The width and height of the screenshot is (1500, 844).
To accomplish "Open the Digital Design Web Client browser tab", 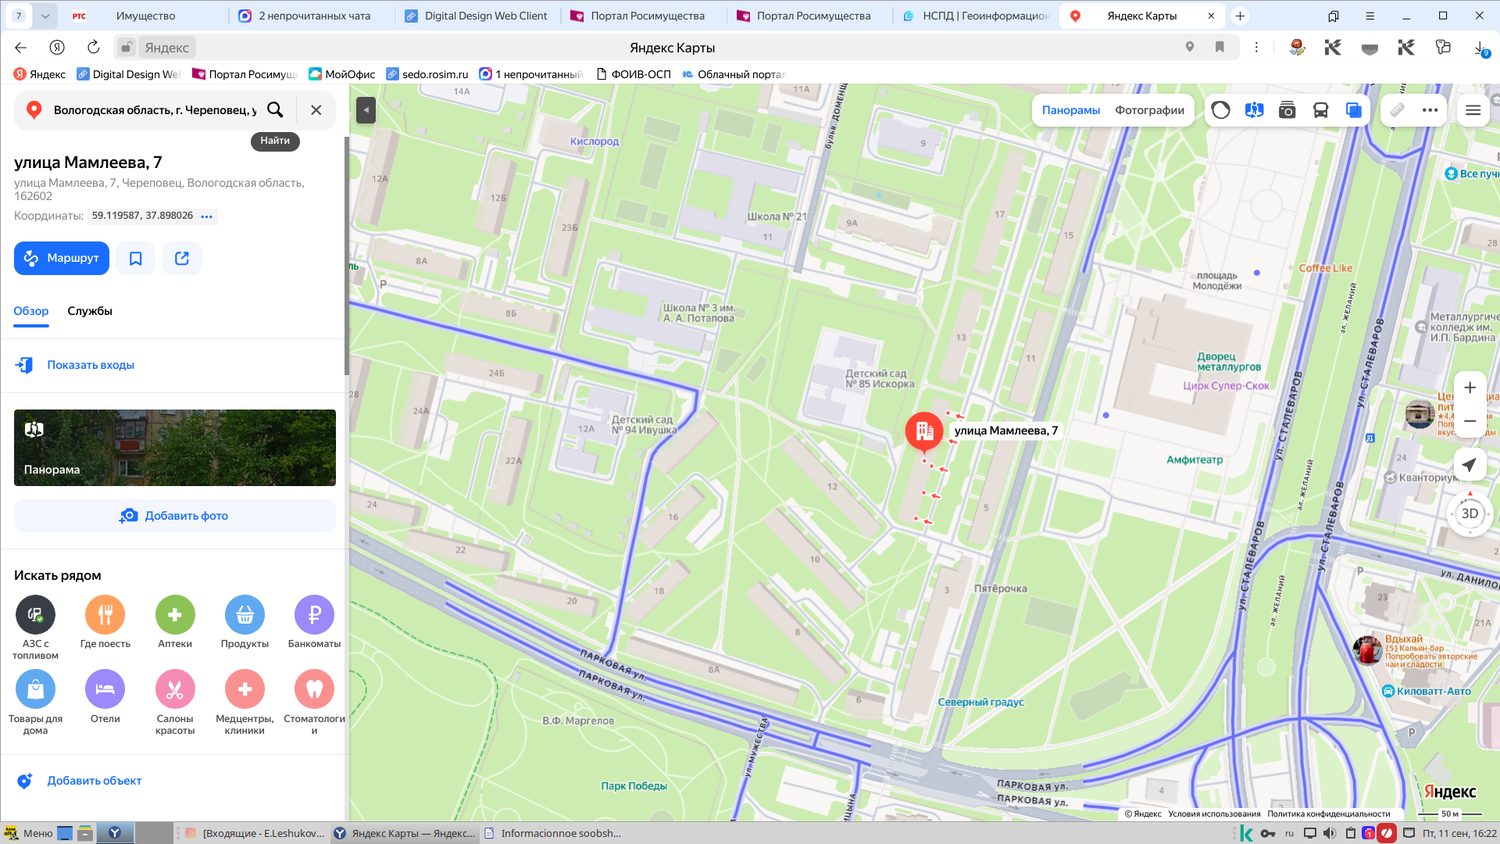I will pos(476,16).
